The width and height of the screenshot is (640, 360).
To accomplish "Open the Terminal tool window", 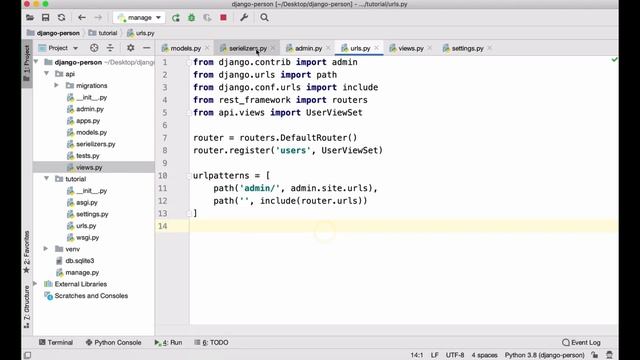I will 56,342.
